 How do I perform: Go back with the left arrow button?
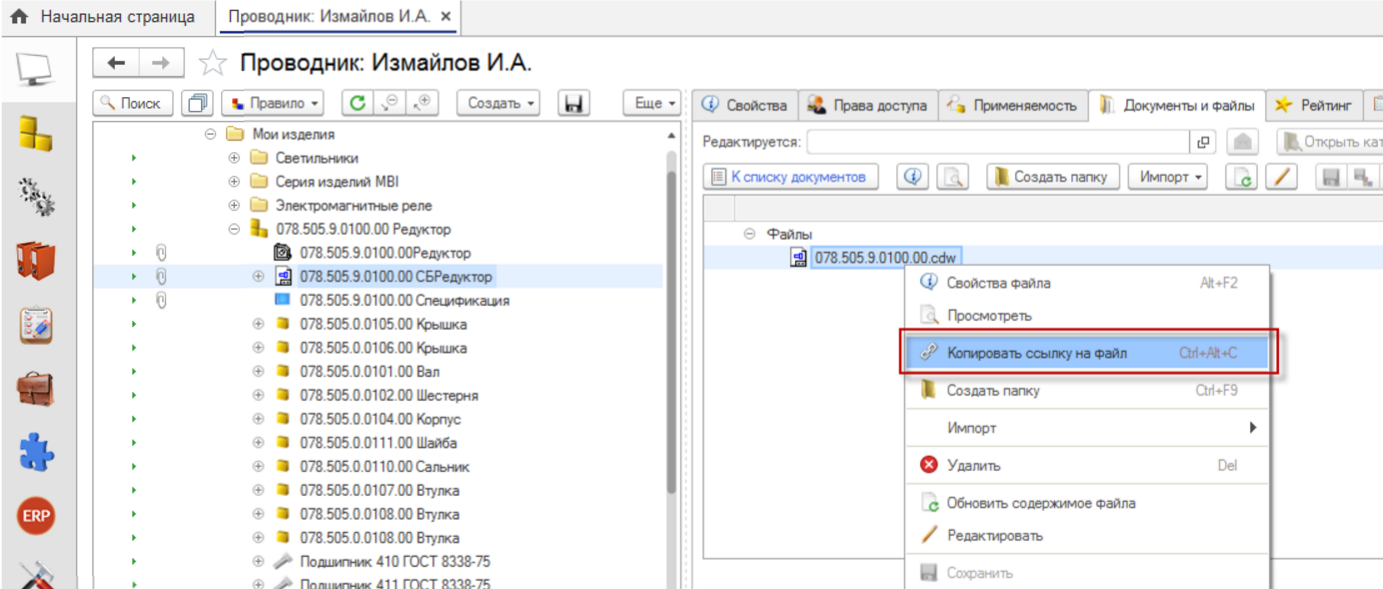click(116, 63)
